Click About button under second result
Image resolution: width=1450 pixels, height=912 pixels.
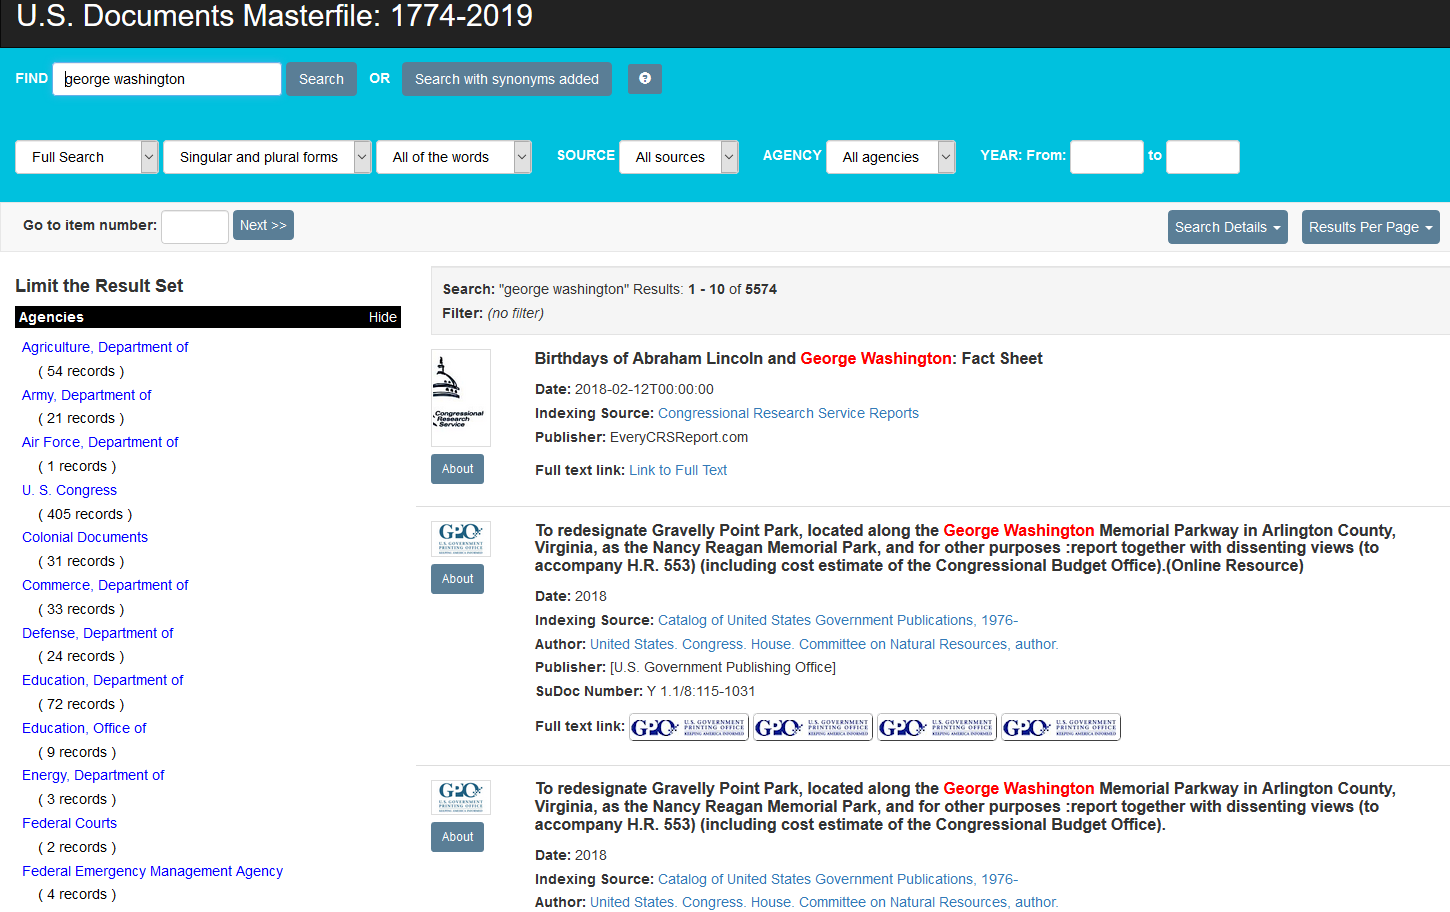457,579
